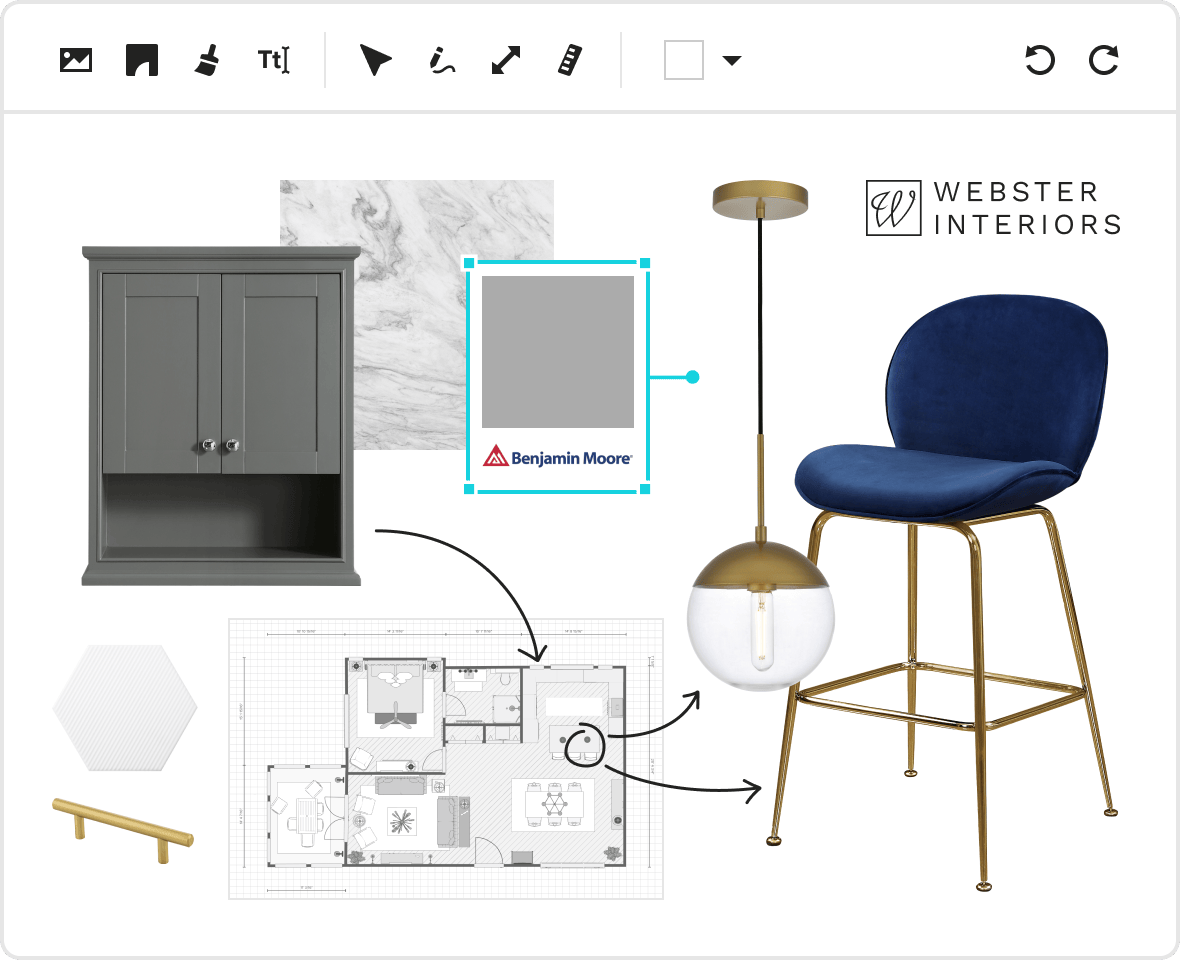The image size is (1180, 960).
Task: Click the top-left selection handle
Action: (469, 263)
